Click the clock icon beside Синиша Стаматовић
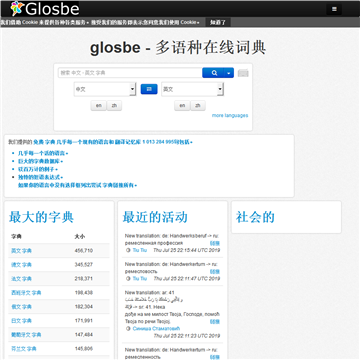 point(128,329)
